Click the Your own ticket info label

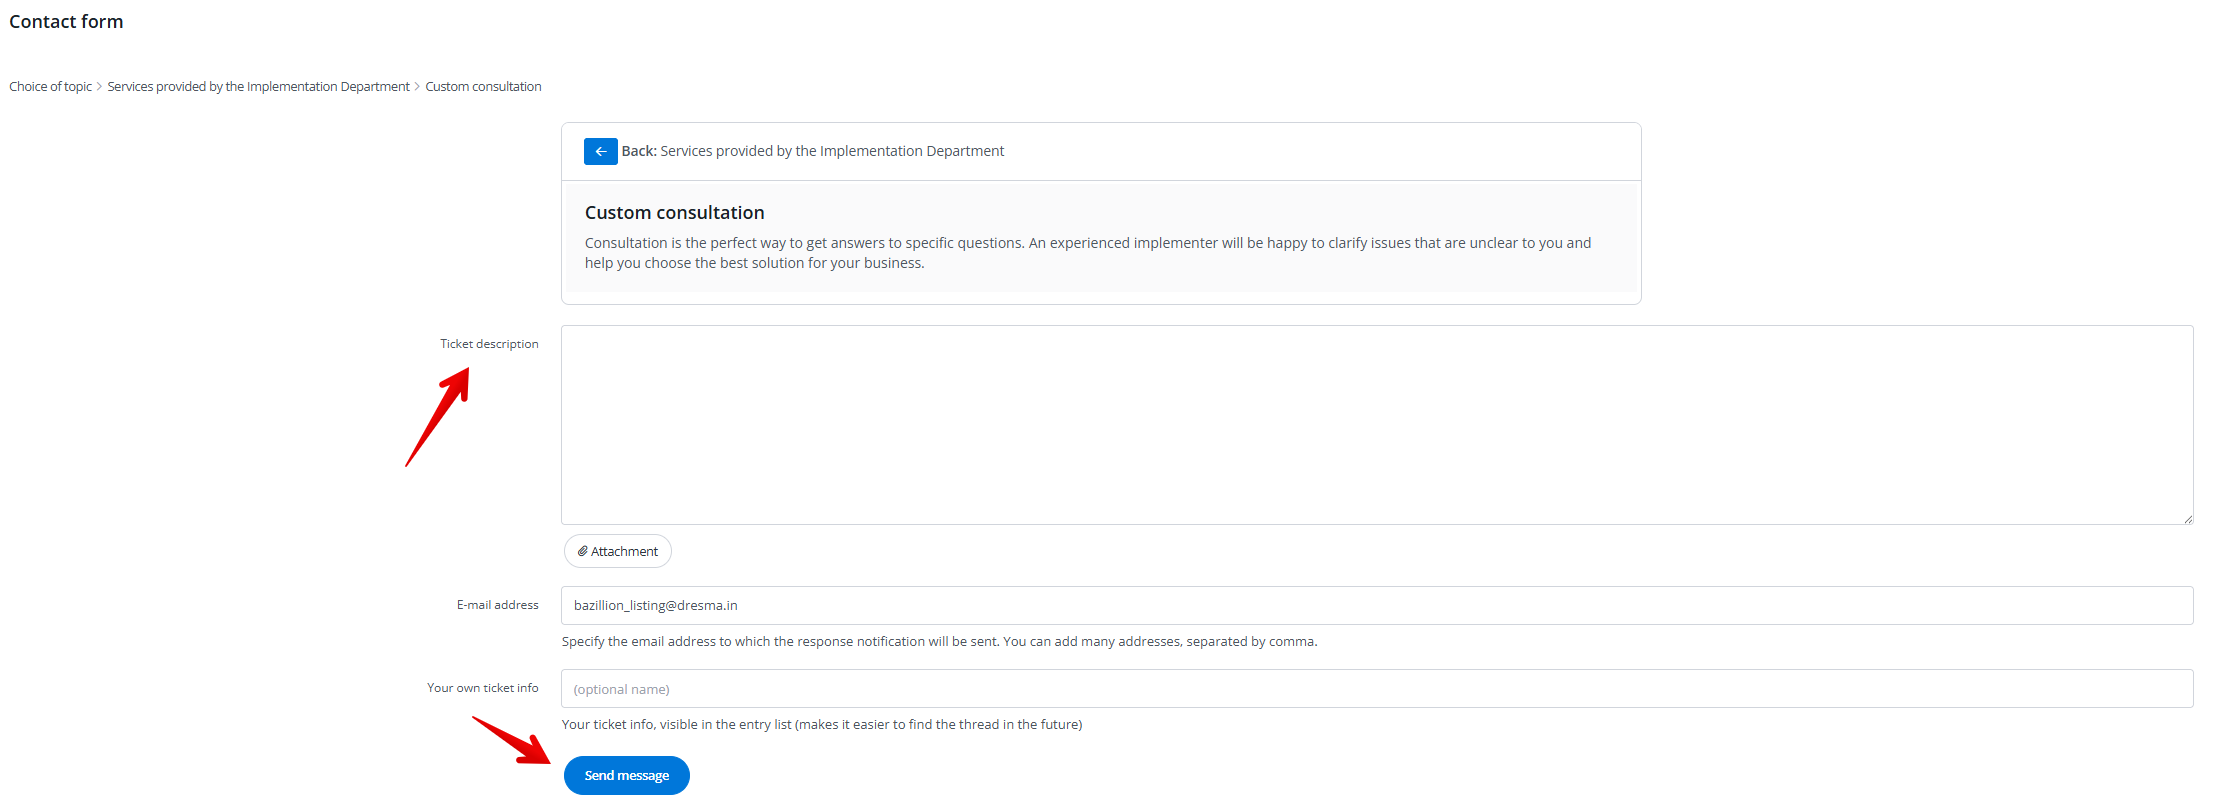pyautogui.click(x=482, y=688)
